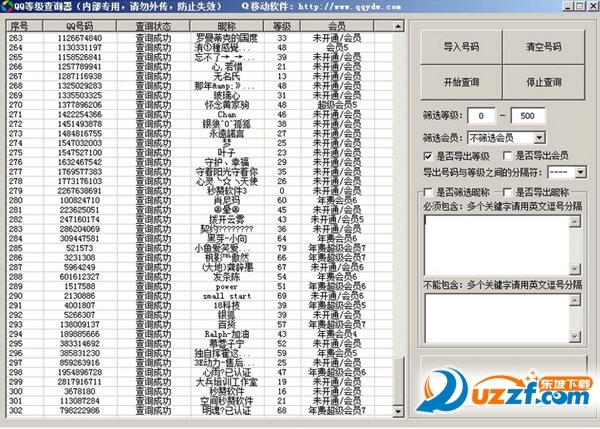Click the list scrollbar down arrow
The image size is (600, 429).
coord(398,411)
